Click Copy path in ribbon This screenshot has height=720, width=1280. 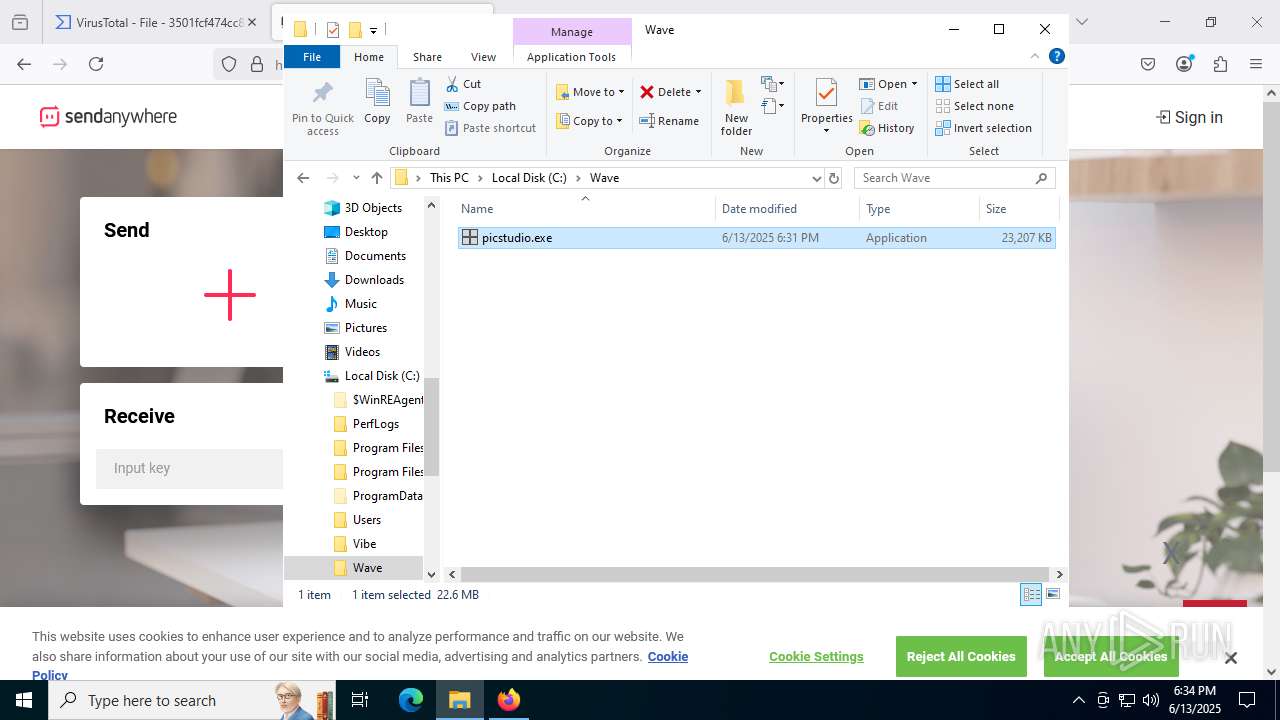coord(480,106)
